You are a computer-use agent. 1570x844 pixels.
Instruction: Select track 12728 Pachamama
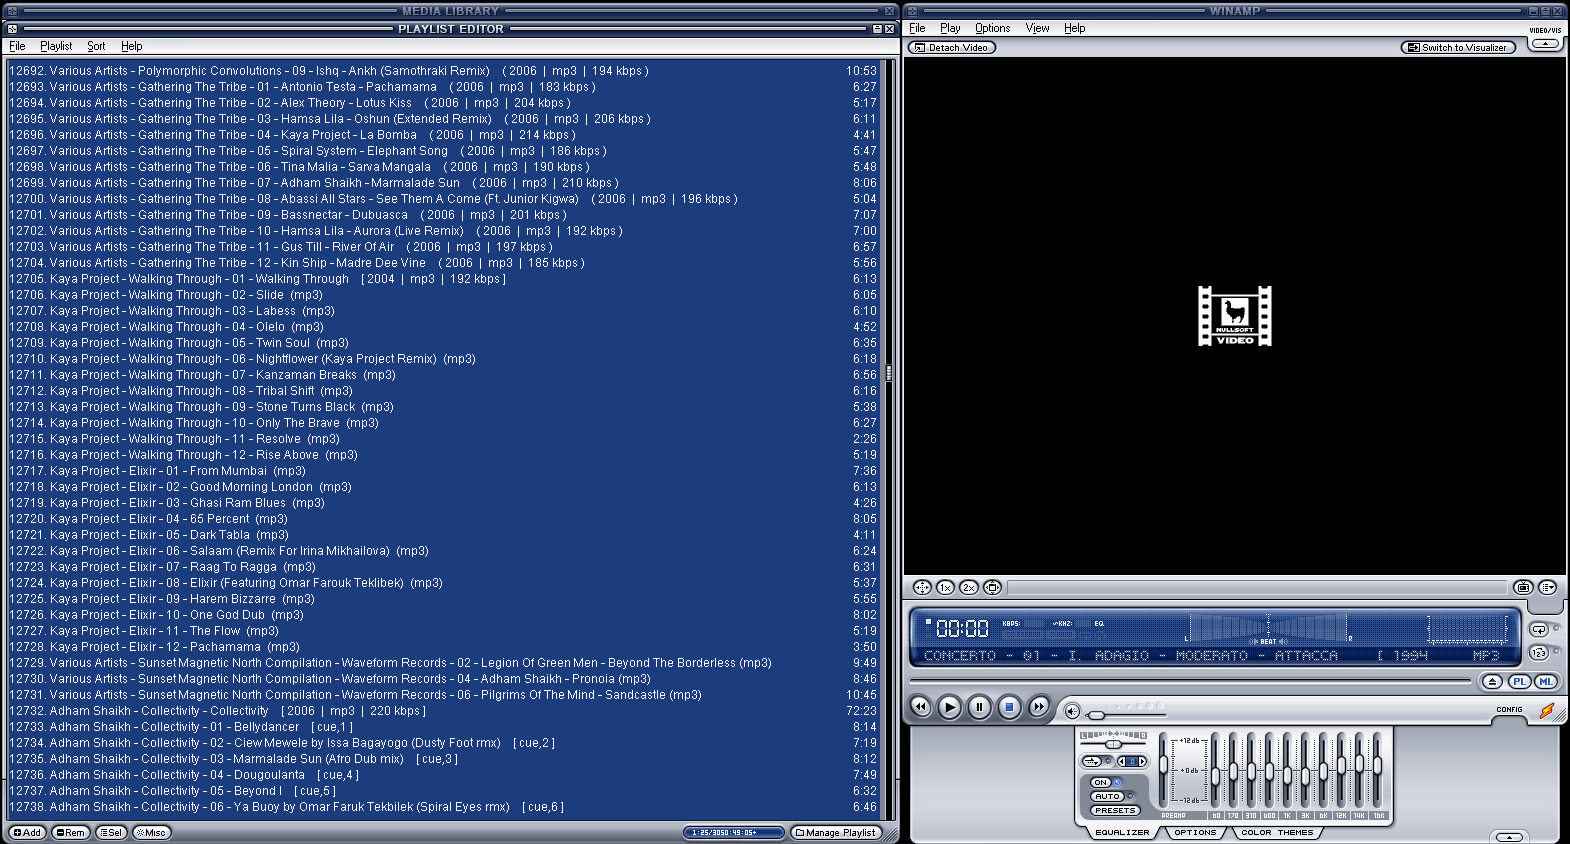point(443,647)
